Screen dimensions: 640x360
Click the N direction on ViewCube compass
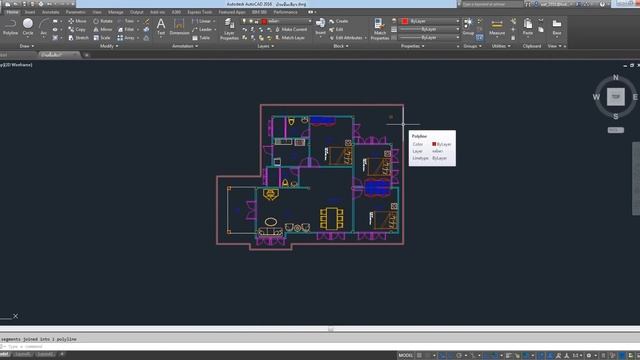click(x=616, y=77)
